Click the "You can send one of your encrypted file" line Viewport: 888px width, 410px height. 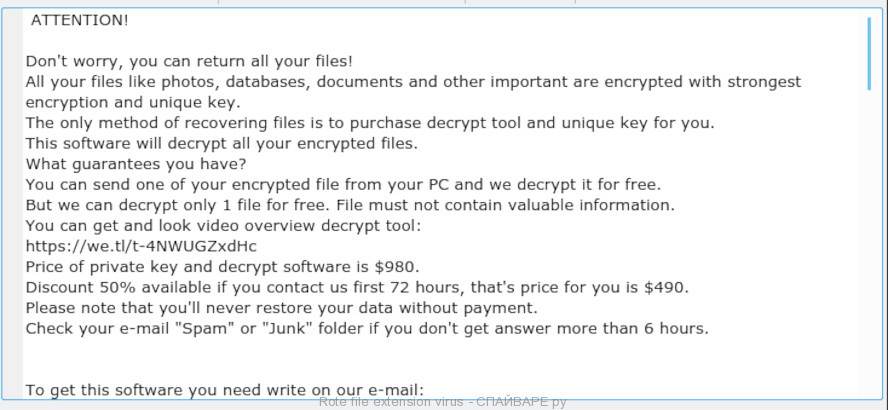click(343, 185)
